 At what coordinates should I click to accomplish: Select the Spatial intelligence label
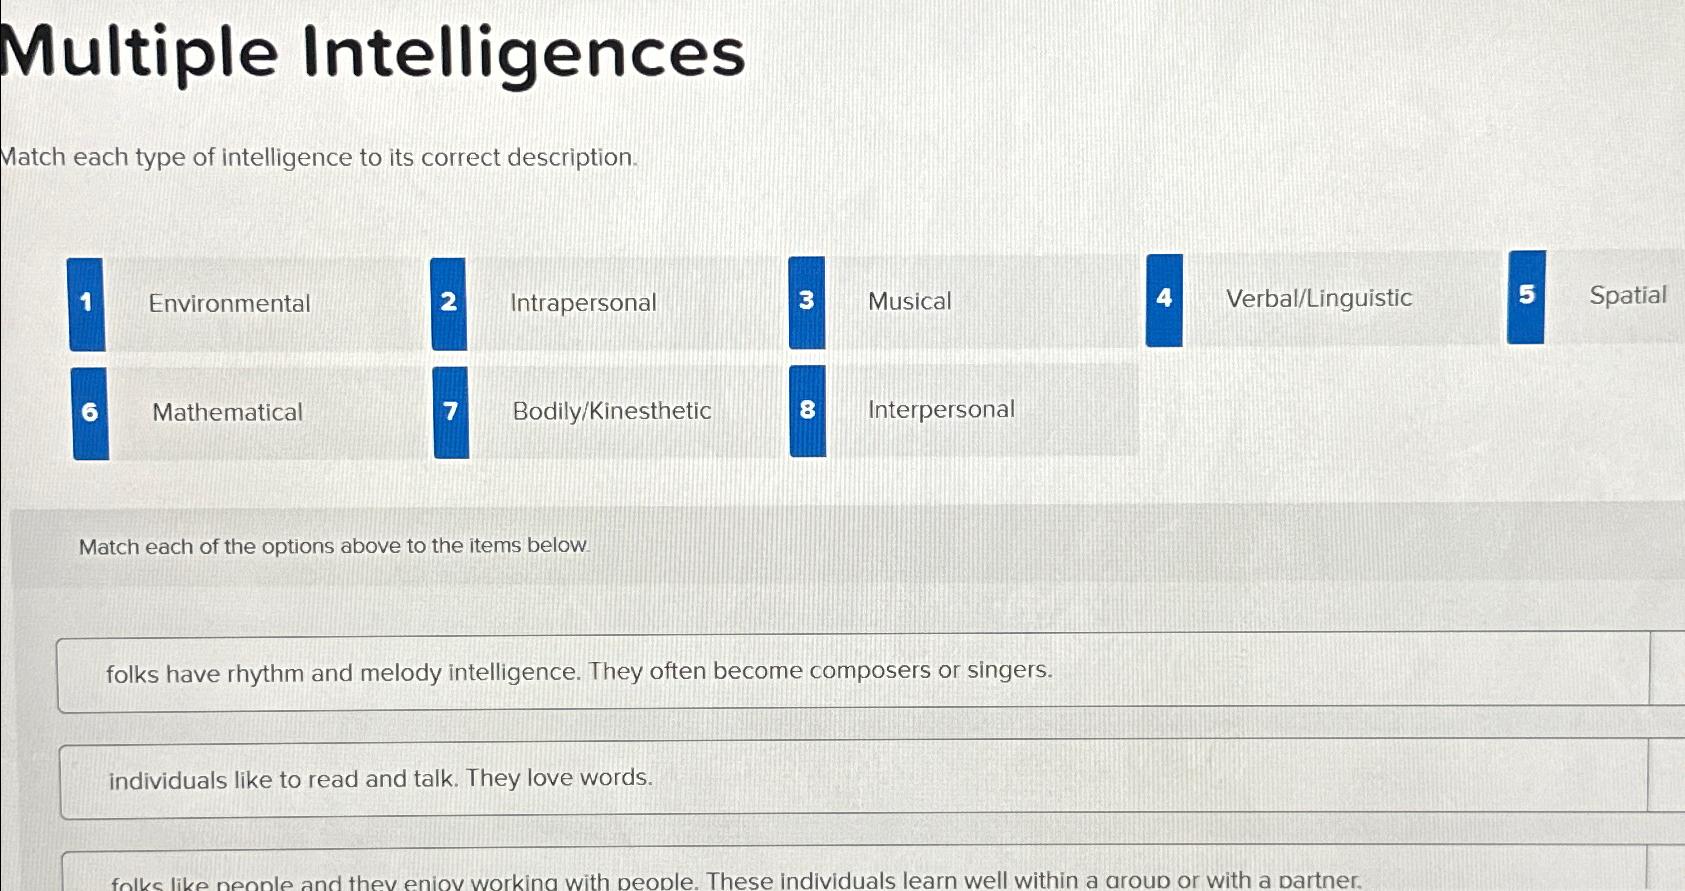pos(1628,295)
